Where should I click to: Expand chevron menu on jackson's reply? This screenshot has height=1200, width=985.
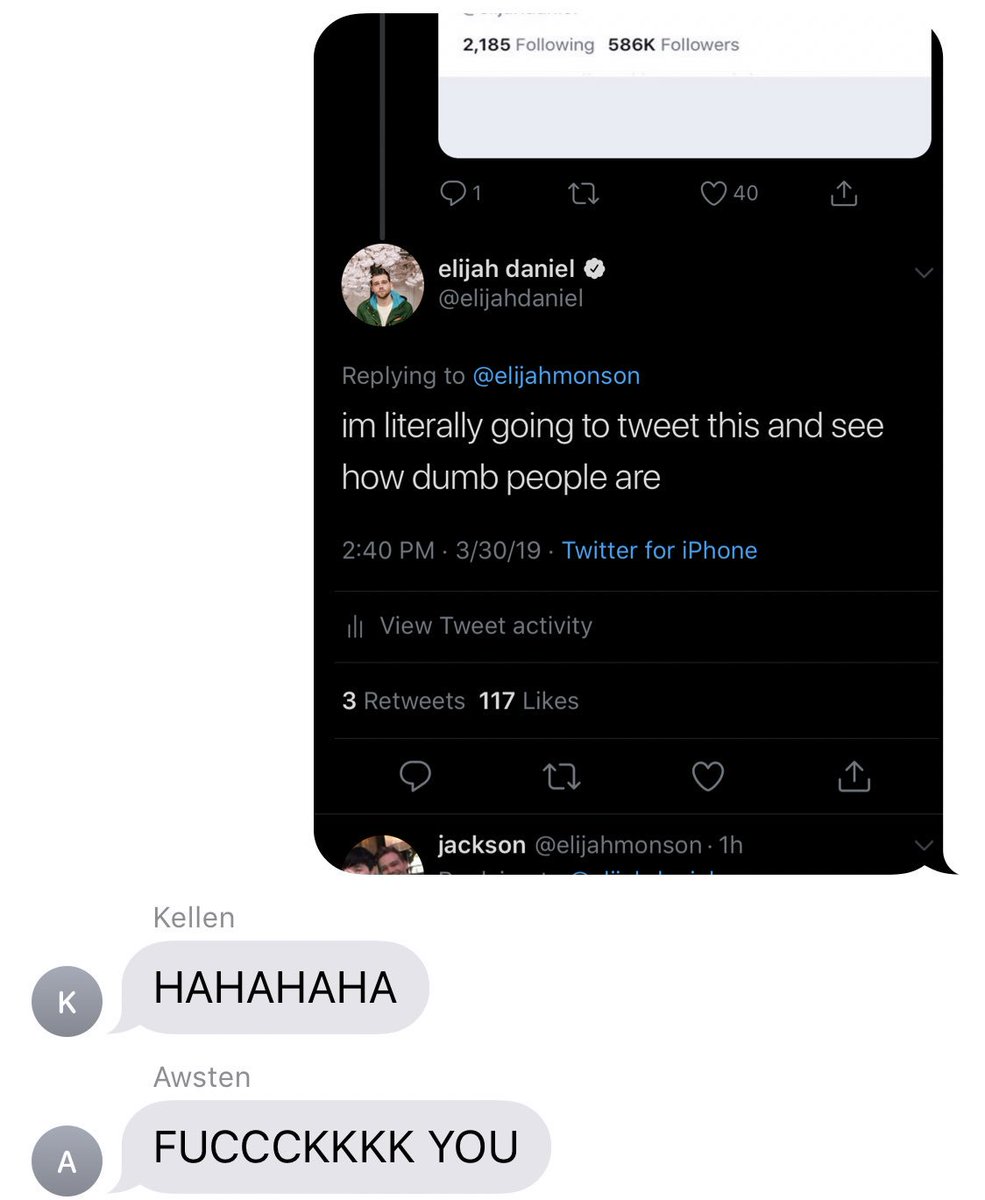click(924, 846)
